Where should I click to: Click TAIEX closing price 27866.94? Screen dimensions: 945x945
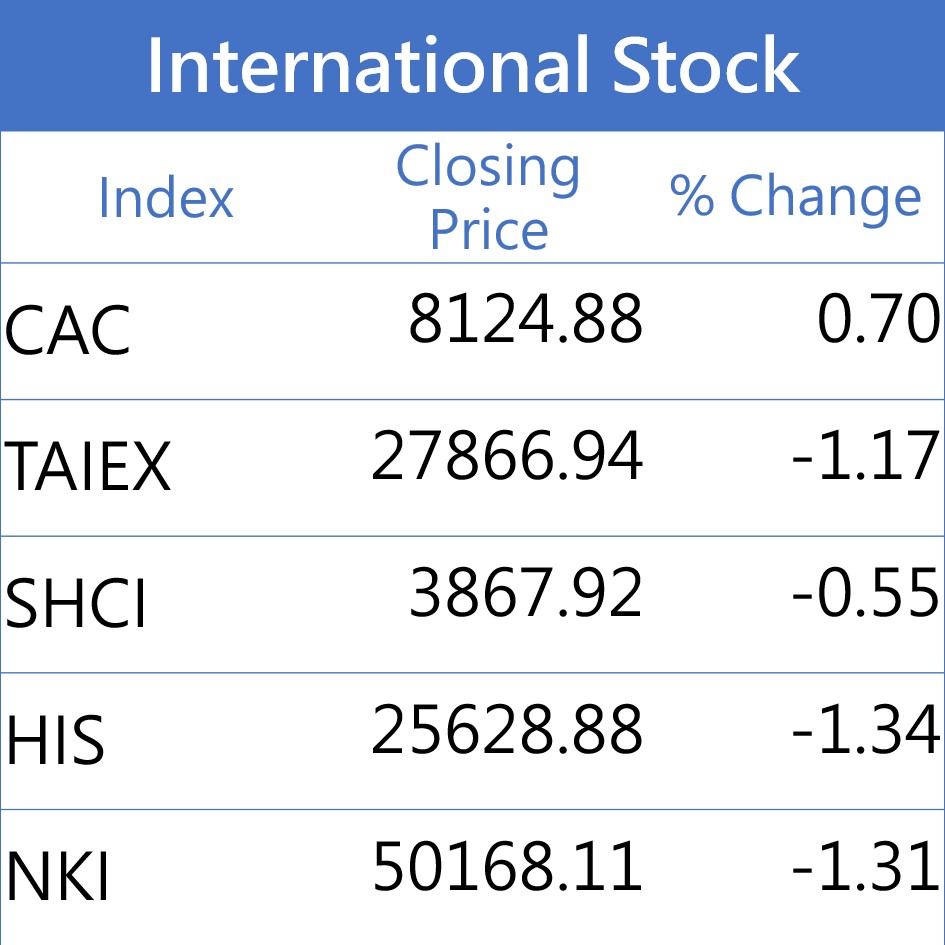(506, 458)
